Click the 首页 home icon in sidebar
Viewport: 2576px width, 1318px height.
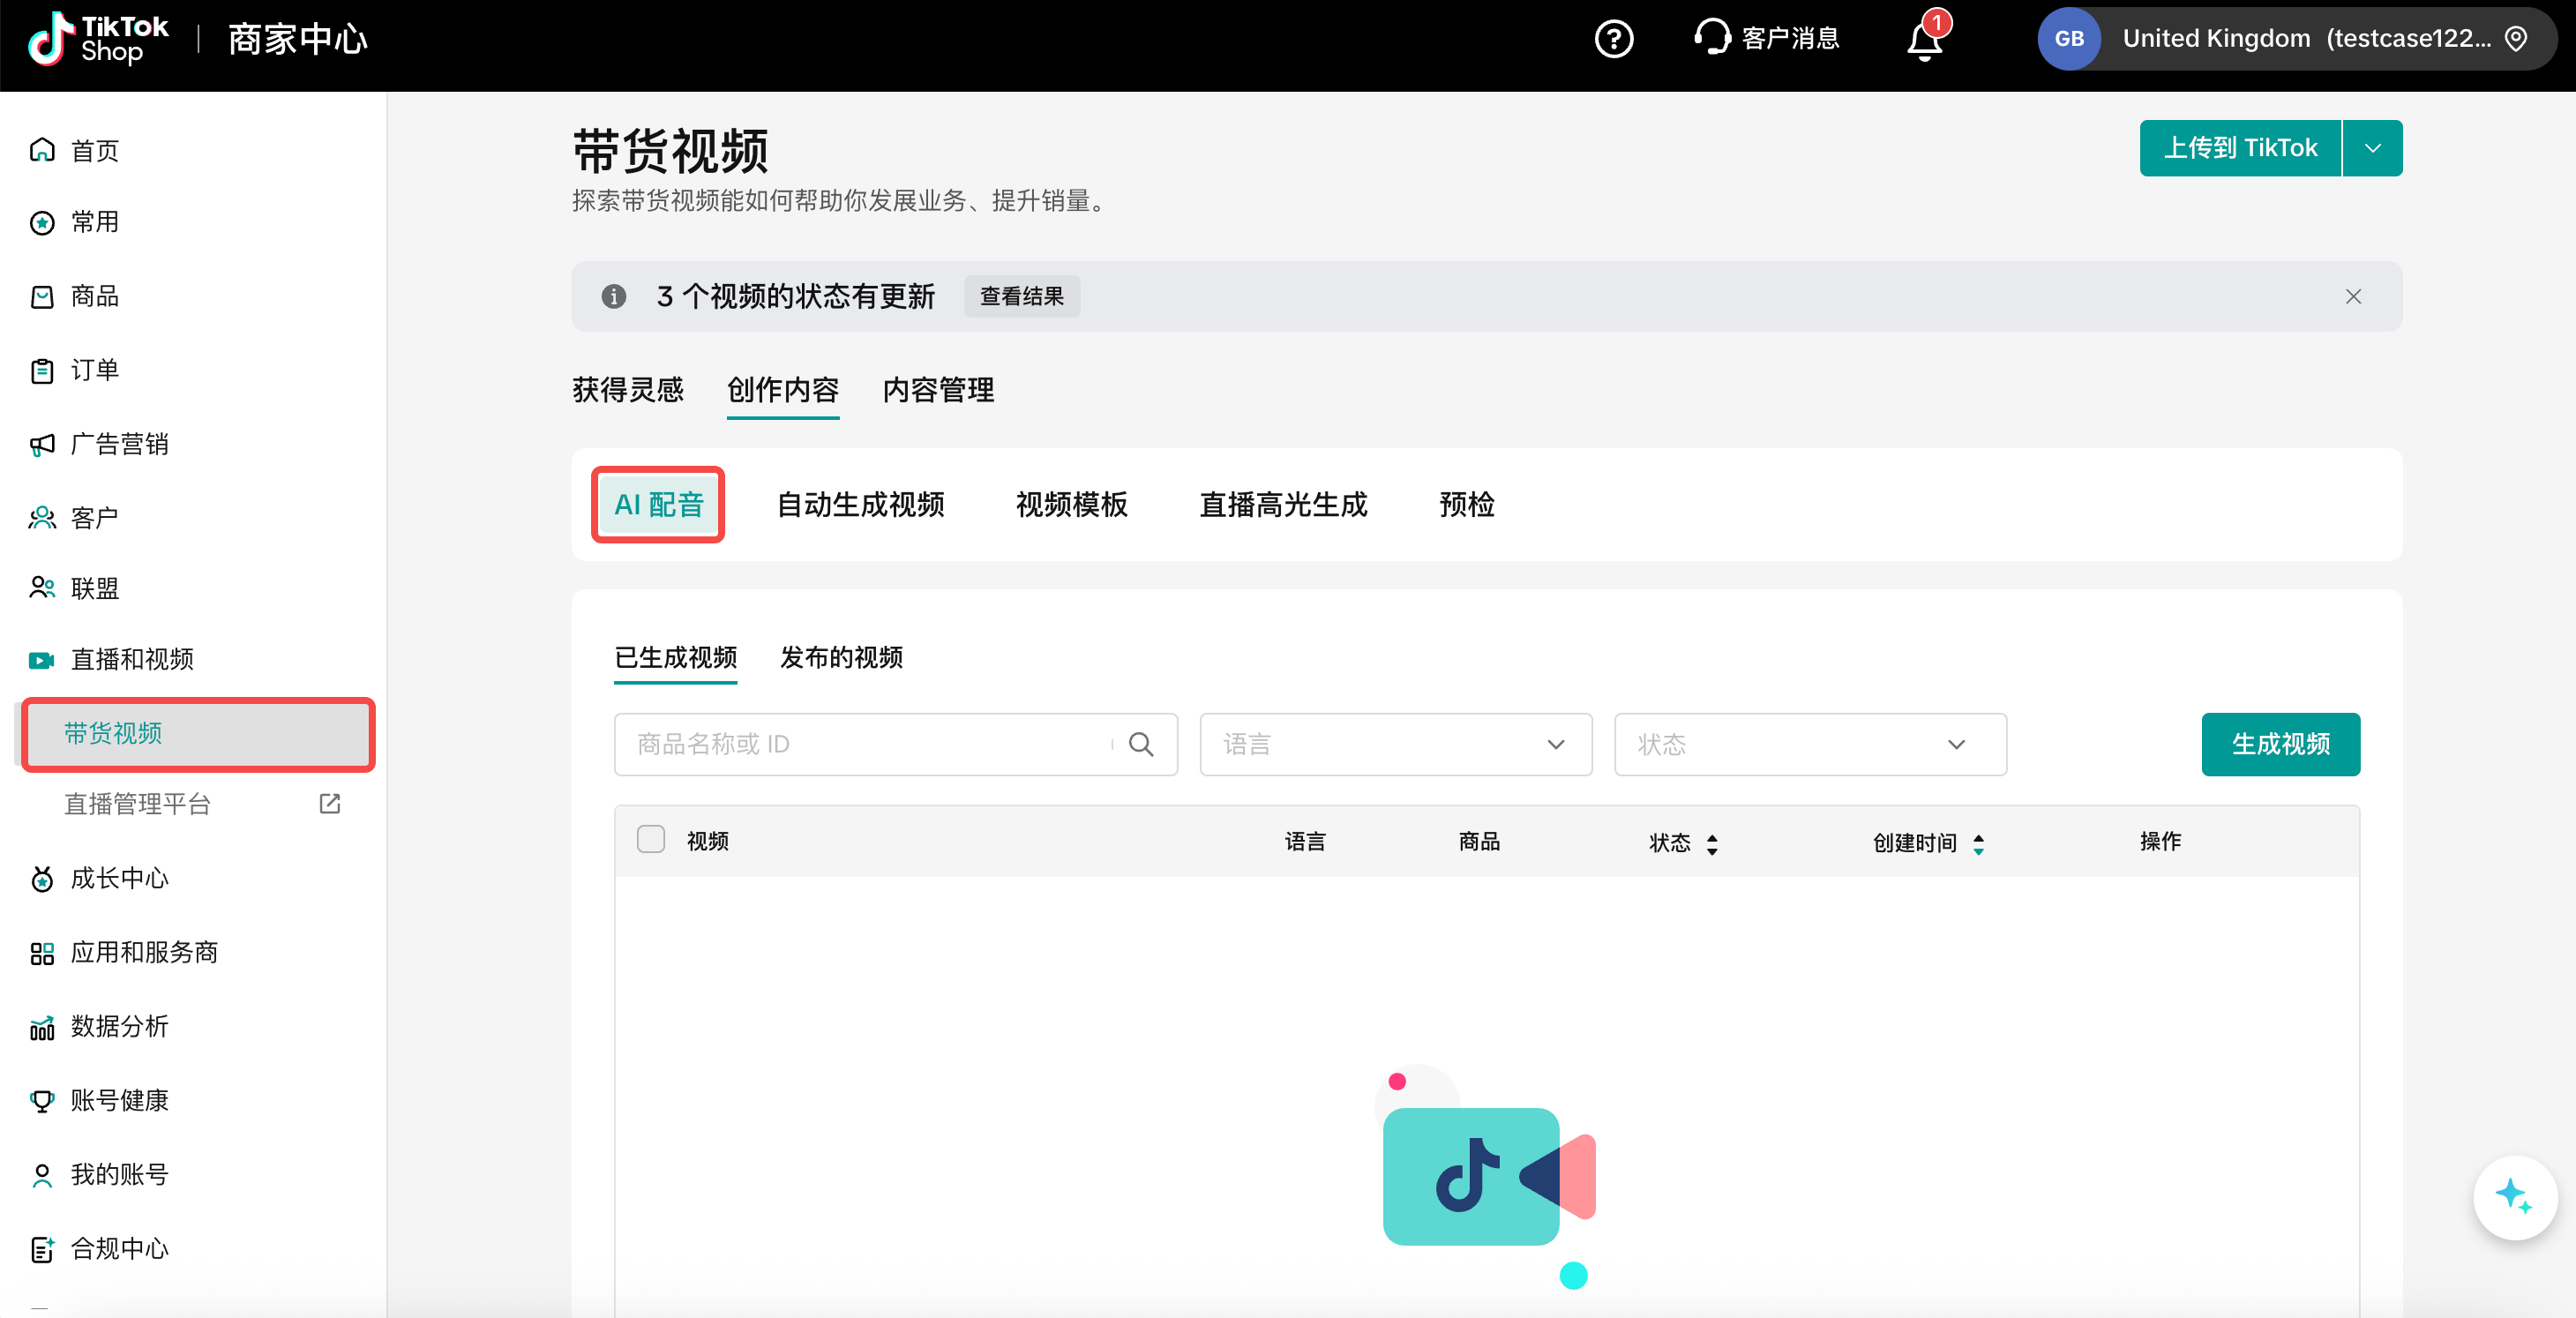42,150
